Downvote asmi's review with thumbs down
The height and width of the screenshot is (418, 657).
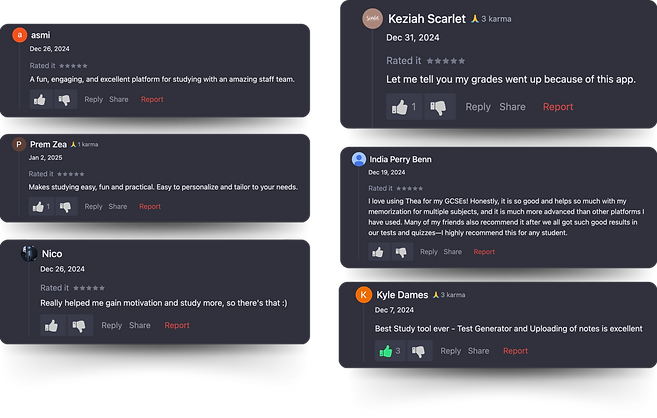tap(64, 99)
